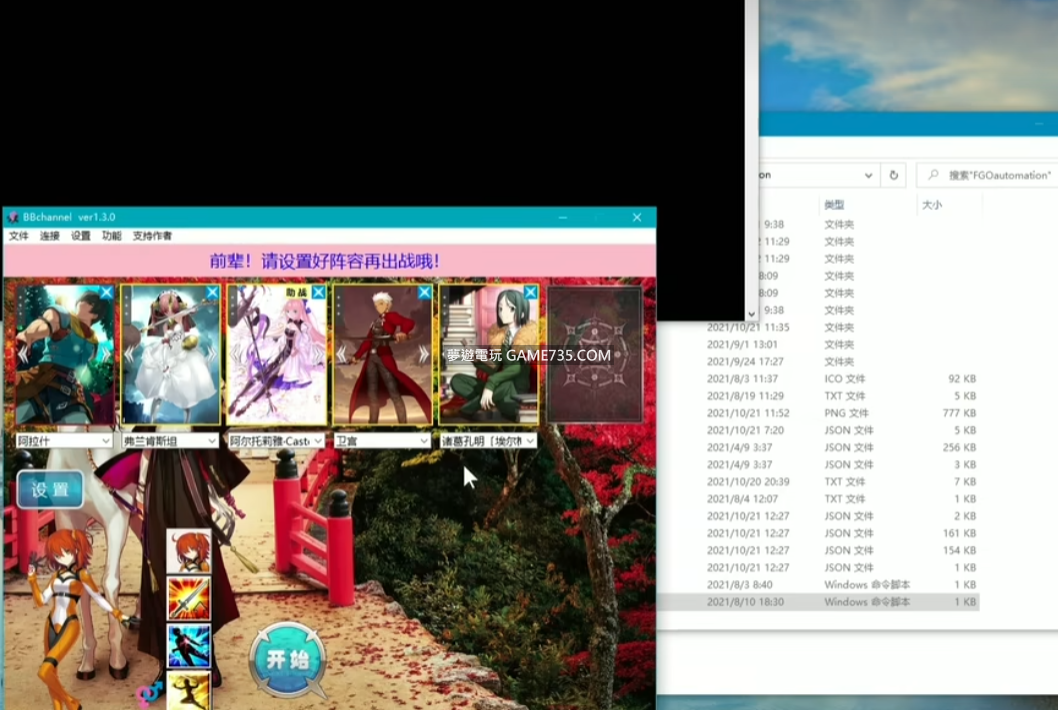Screen dimensions: 1058x710
Task: Select the 2021/8/10 18:30 command script row
Action: click(818, 602)
